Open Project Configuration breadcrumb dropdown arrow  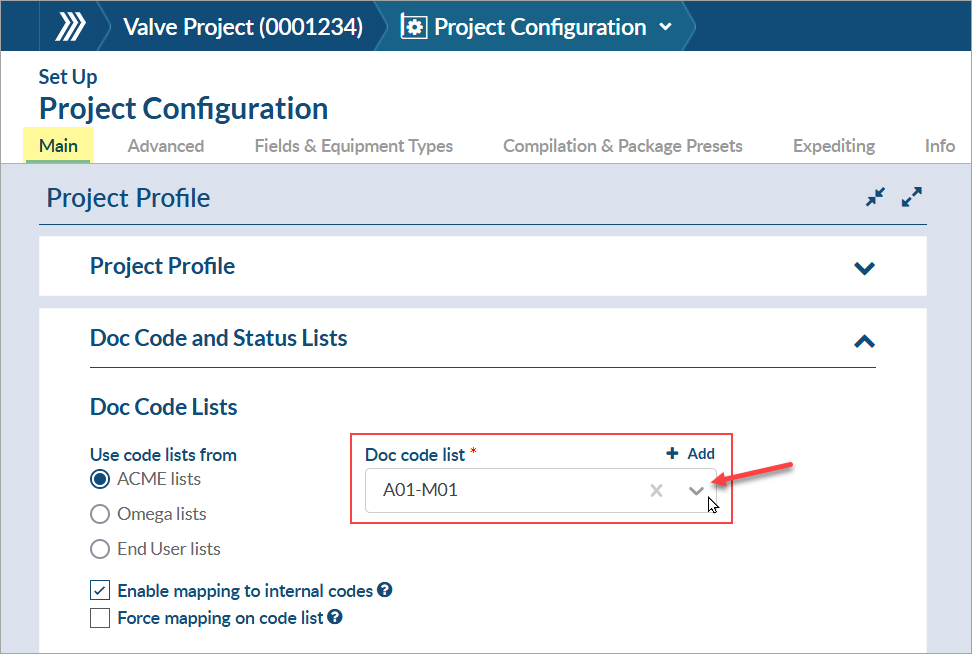coord(666,28)
